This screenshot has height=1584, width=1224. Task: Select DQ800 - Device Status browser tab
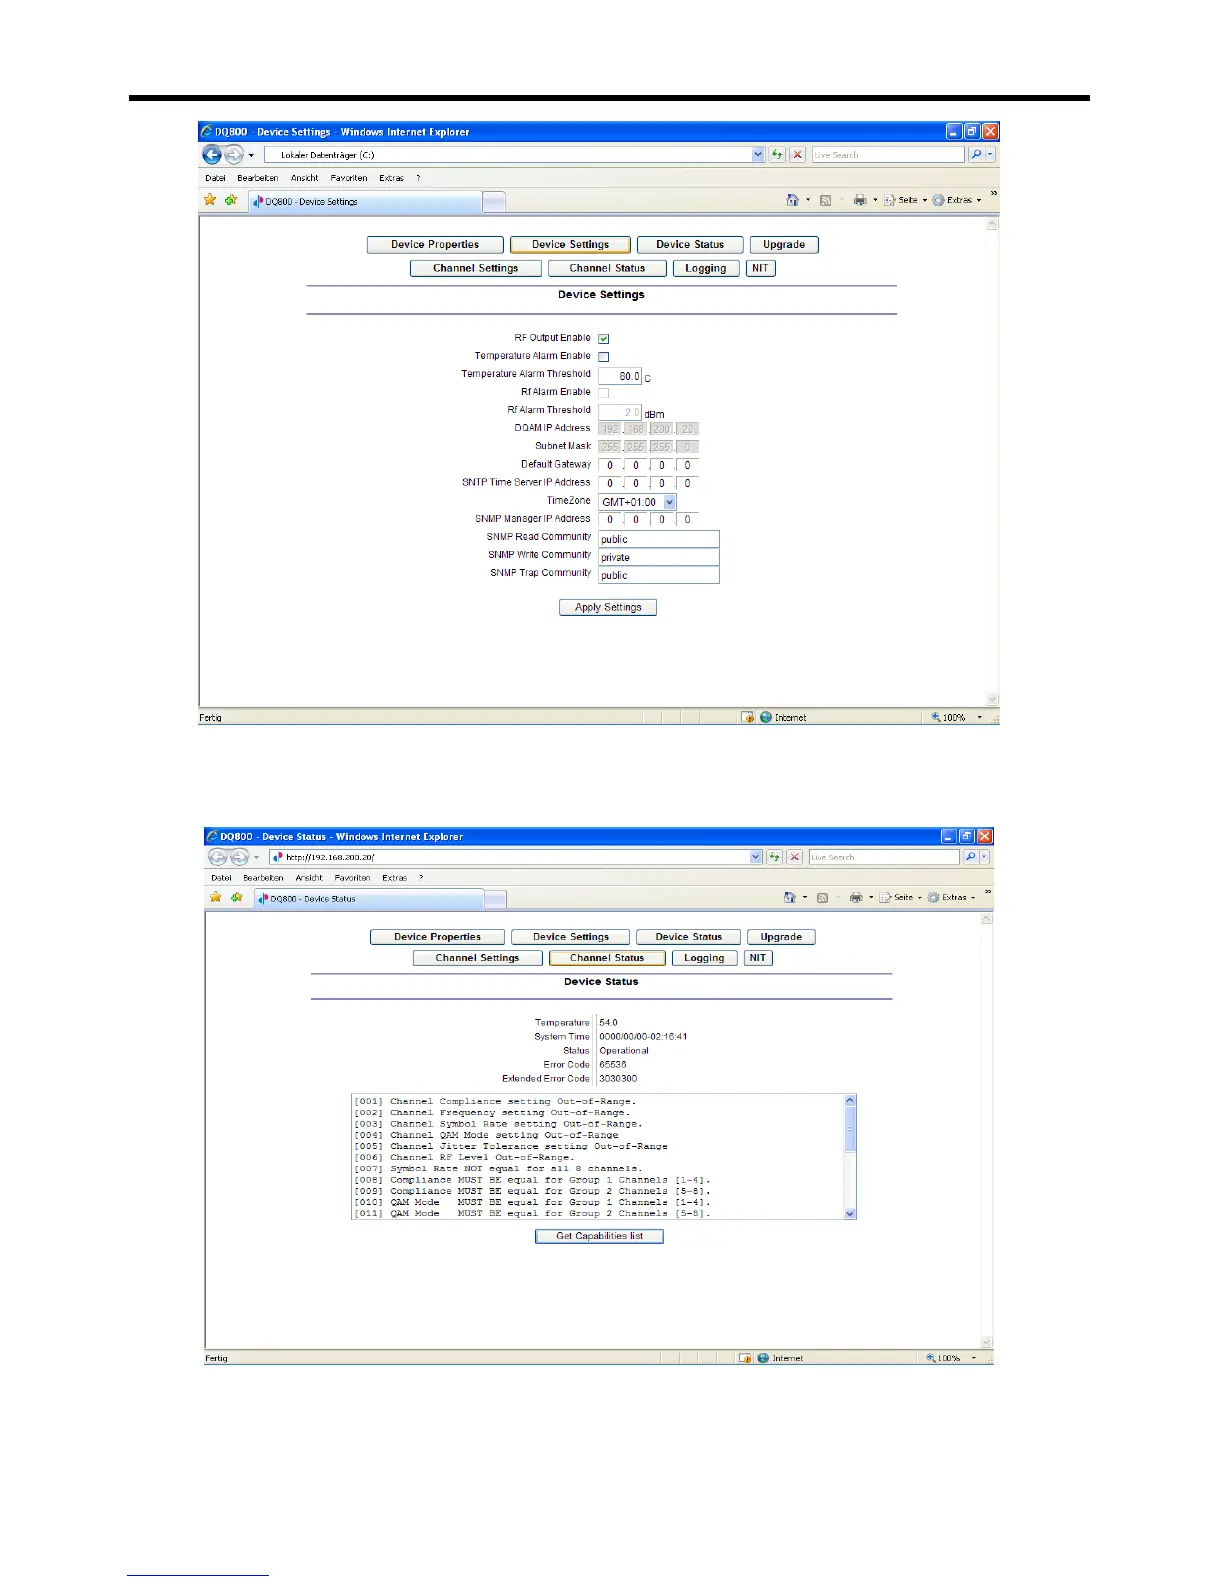point(368,899)
